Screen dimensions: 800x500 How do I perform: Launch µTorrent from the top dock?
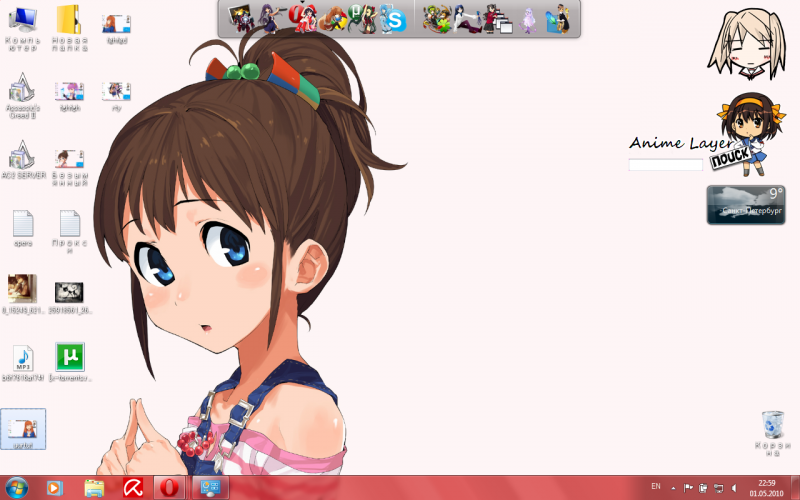pyautogui.click(x=363, y=18)
